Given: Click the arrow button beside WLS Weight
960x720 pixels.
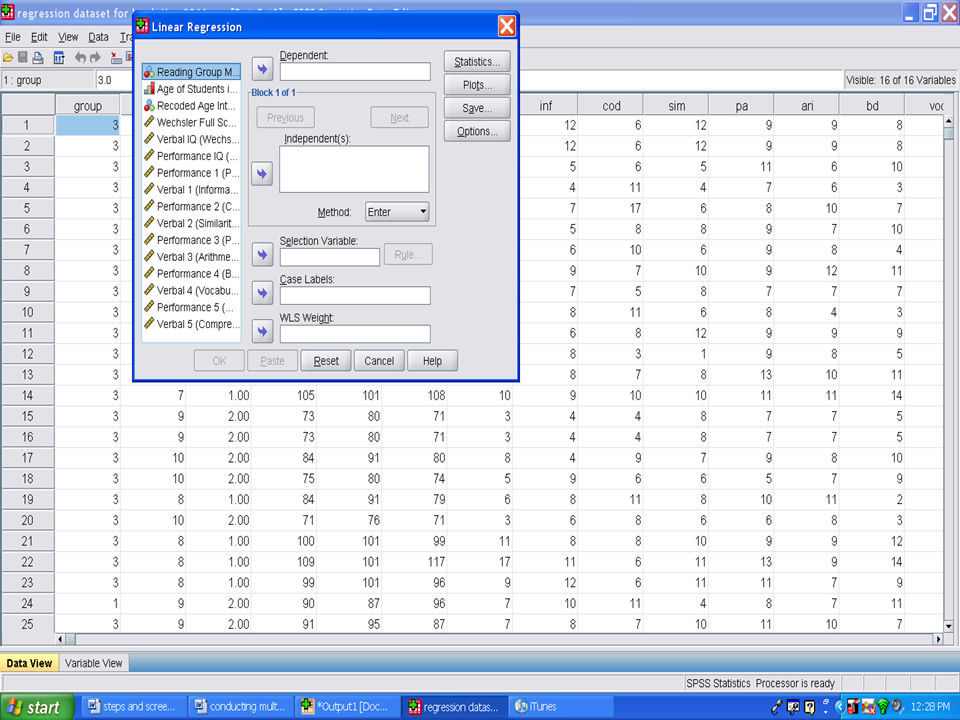Looking at the screenshot, I should click(262, 331).
